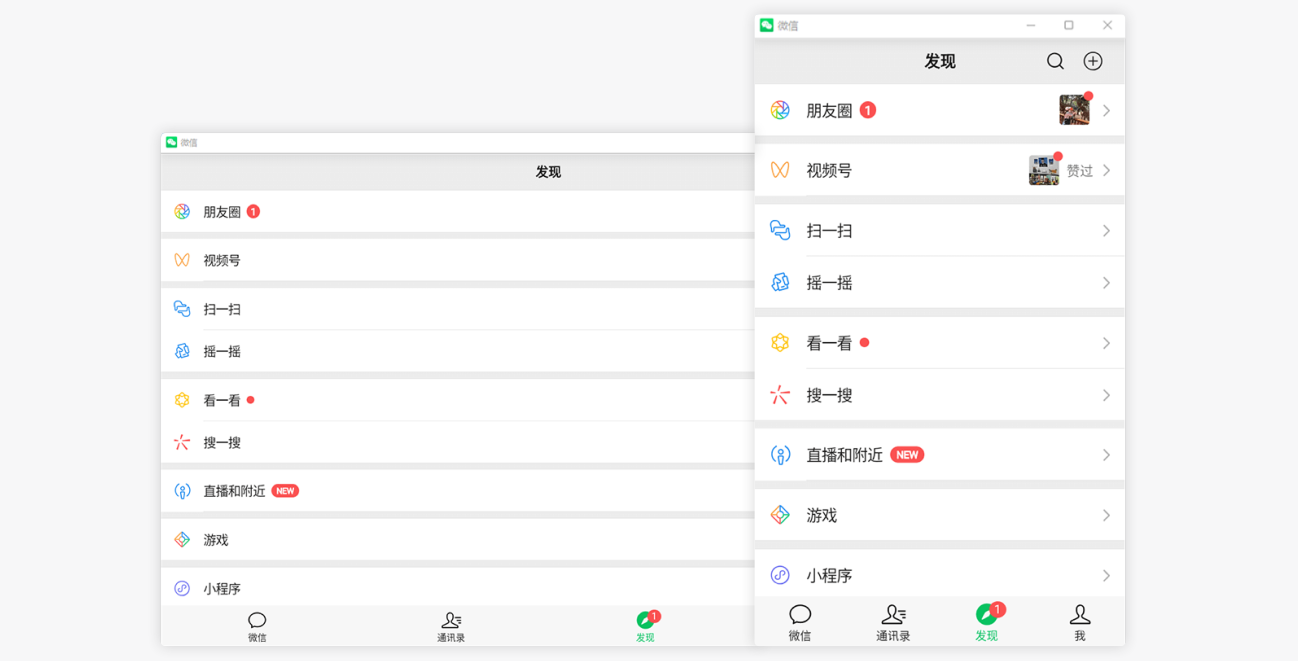The image size is (1298, 661).
Task: Click 游戏 diamond icon in the wider left window
Action: point(182,540)
